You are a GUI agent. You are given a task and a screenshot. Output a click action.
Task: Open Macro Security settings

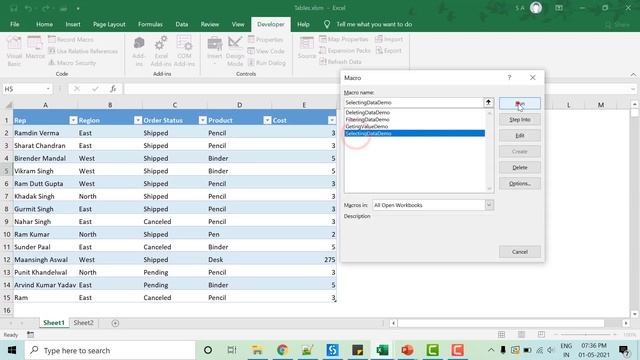coord(72,63)
